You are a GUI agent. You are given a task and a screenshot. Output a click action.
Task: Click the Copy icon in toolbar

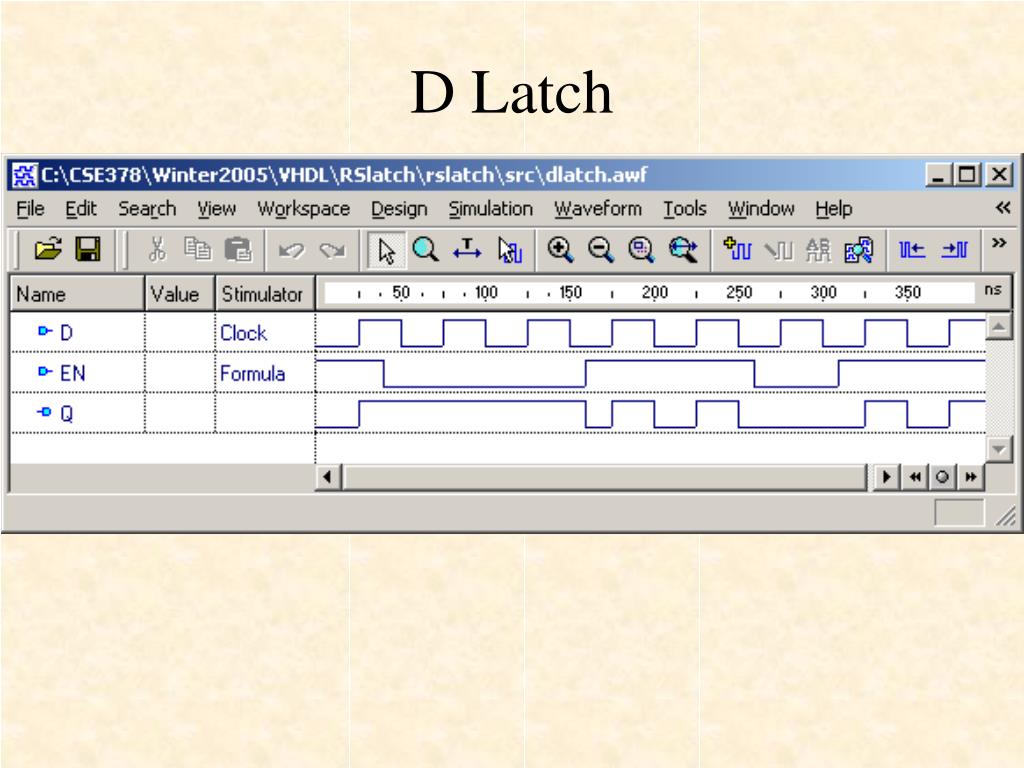(x=197, y=249)
